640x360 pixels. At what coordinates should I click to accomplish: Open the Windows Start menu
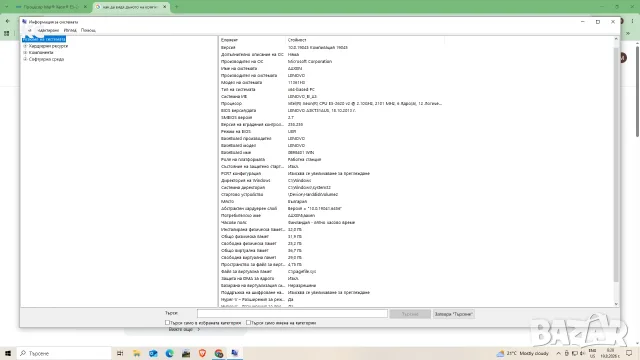coord(8,353)
